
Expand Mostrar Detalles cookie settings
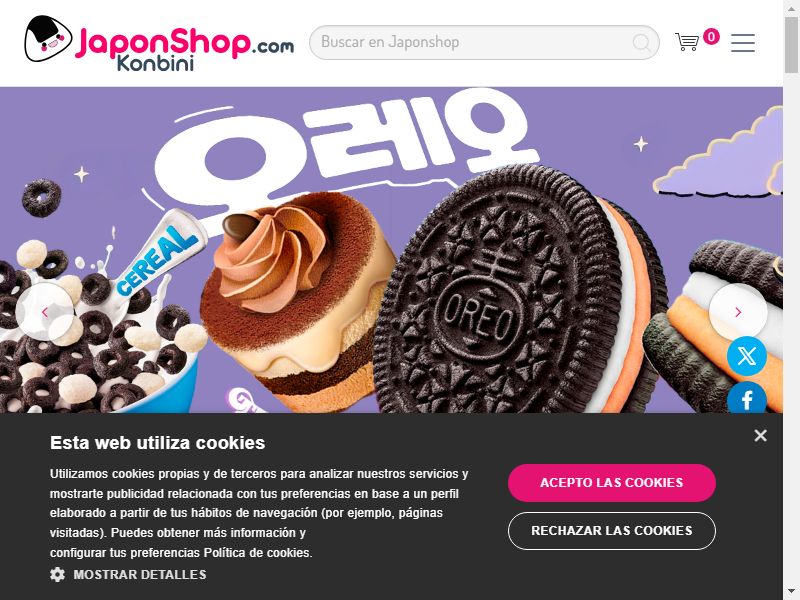(140, 574)
